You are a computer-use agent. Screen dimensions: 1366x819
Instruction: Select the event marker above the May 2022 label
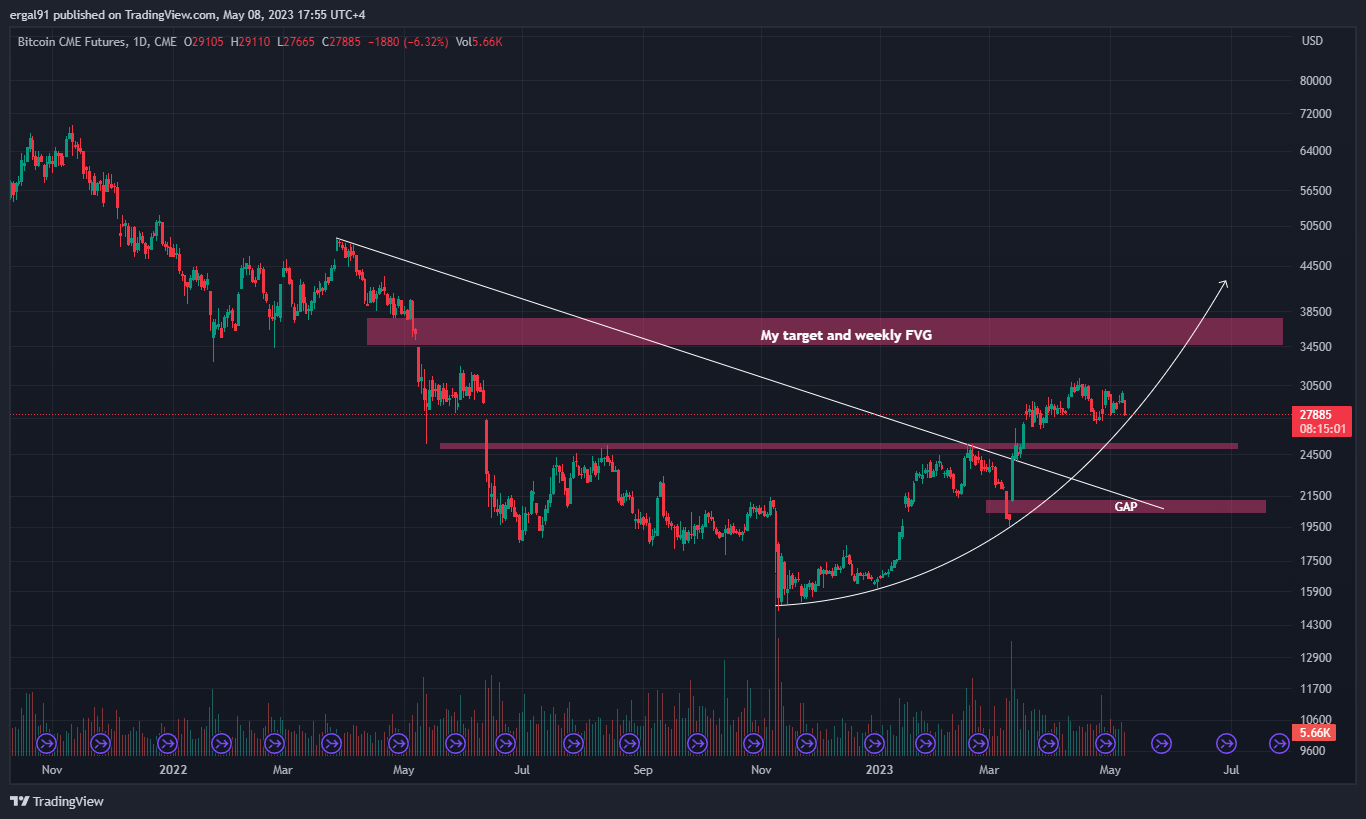click(x=398, y=743)
